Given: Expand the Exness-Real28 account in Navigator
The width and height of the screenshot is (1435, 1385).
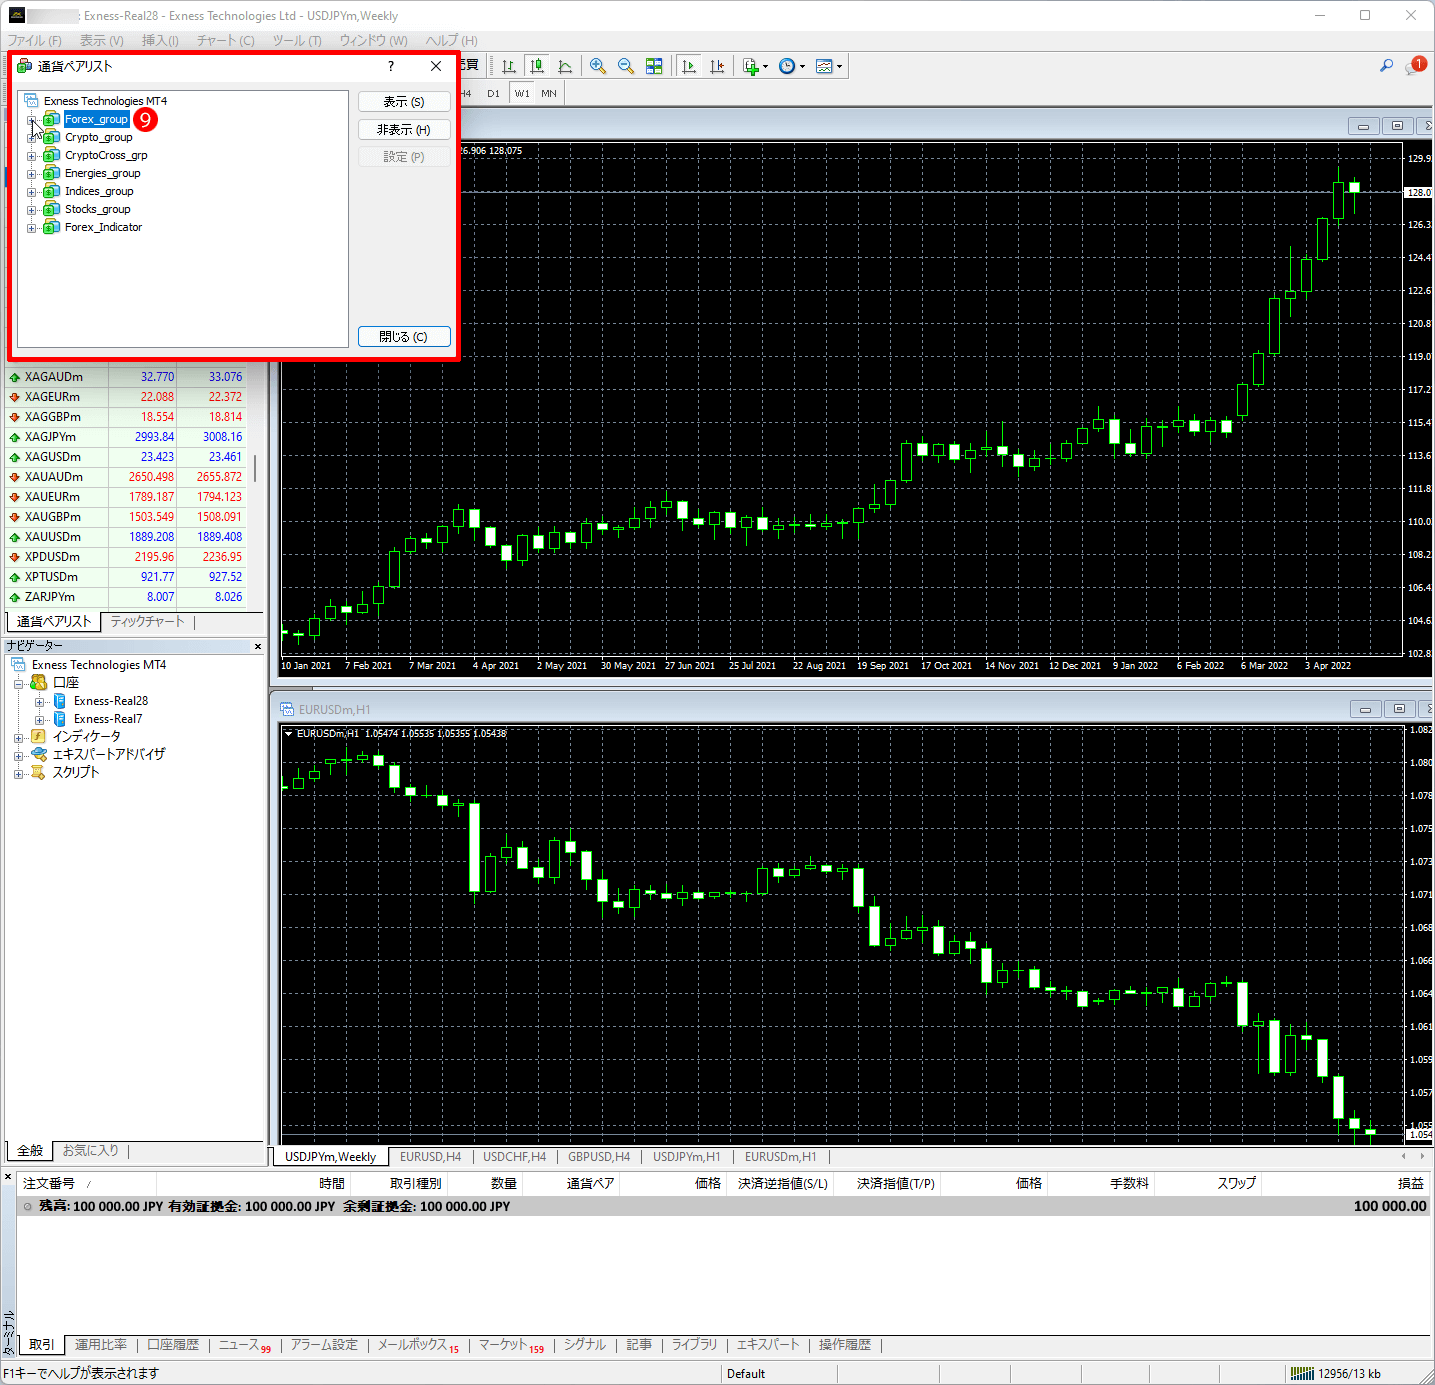Looking at the screenshot, I should click(x=40, y=700).
